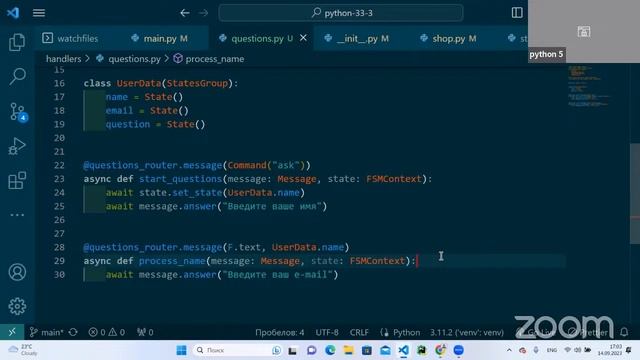Open Microsoft Edge from the taskbar
The width and height of the screenshot is (640, 360).
(330, 350)
